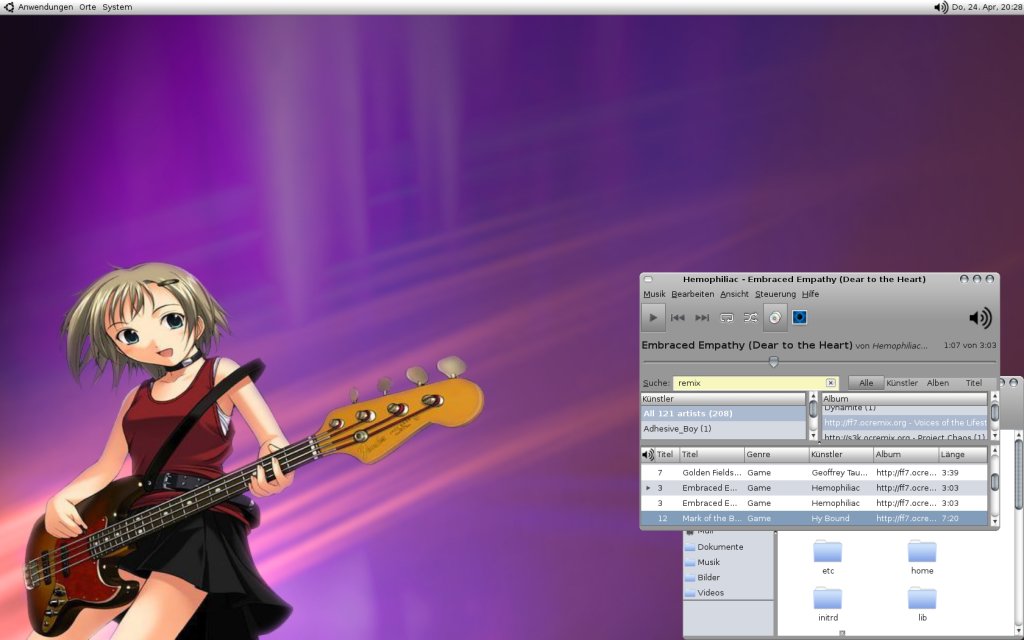The height and width of the screenshot is (640, 1024).
Task: Open the System menu in top panel
Action: (x=117, y=7)
